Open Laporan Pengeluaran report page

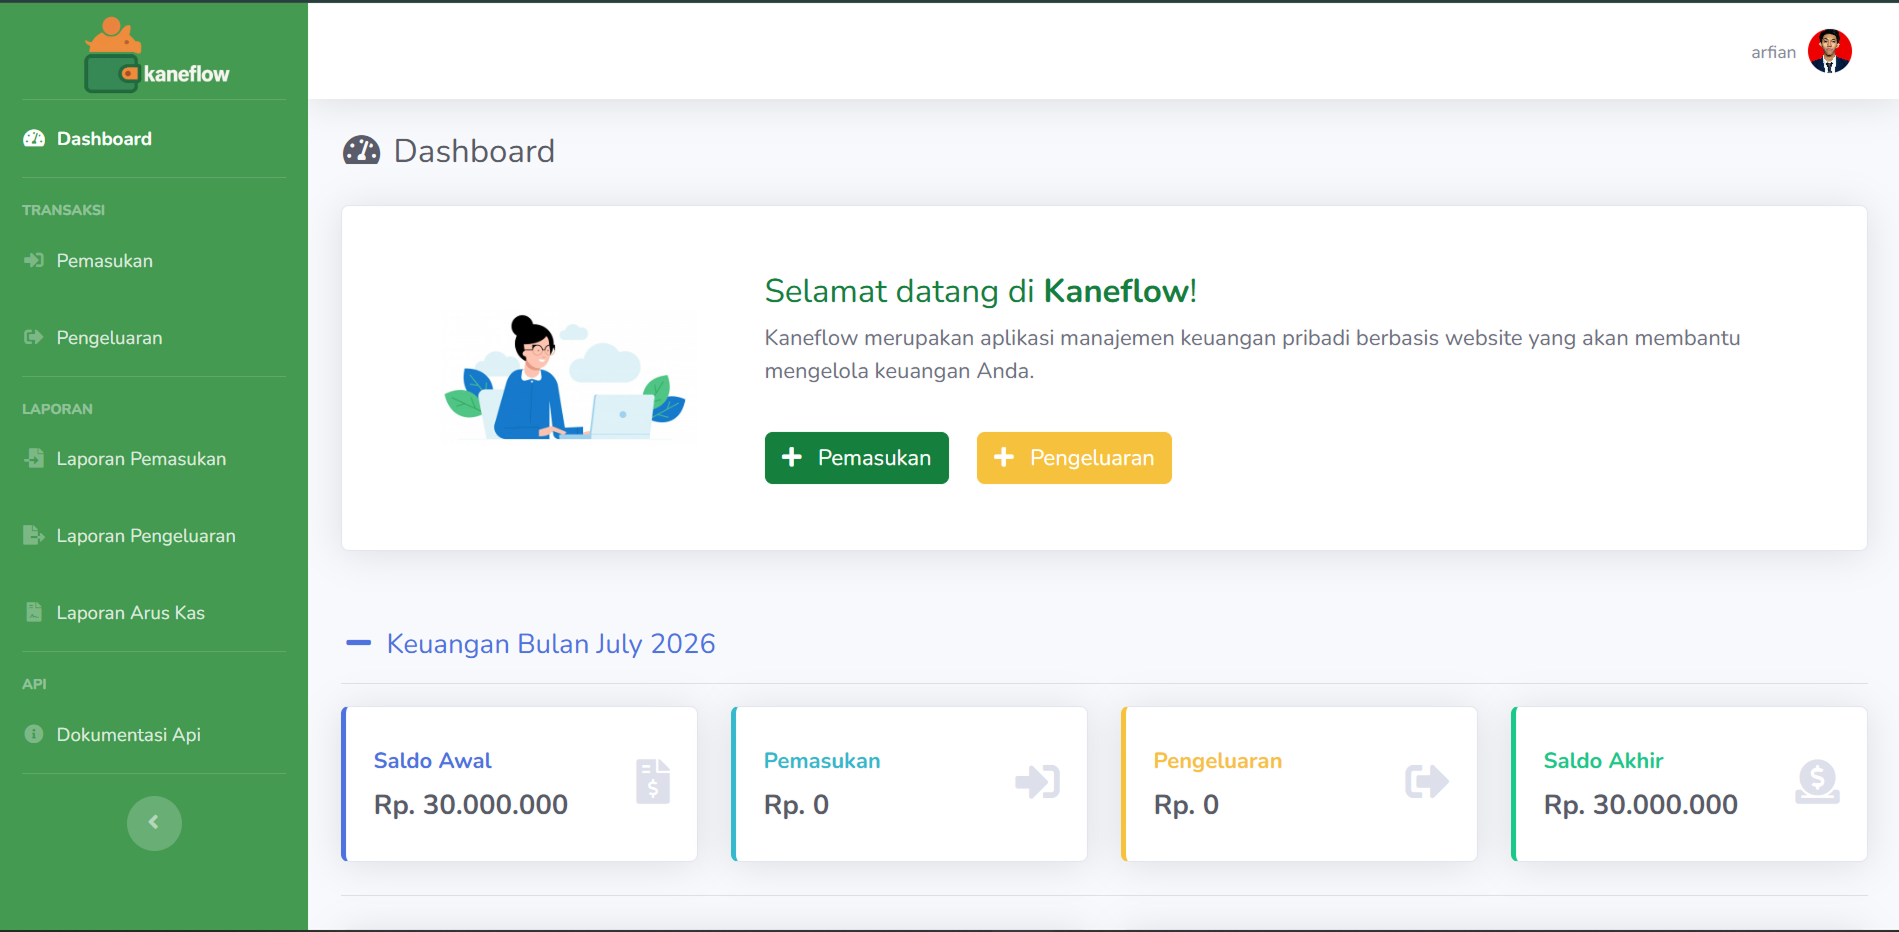(x=154, y=536)
